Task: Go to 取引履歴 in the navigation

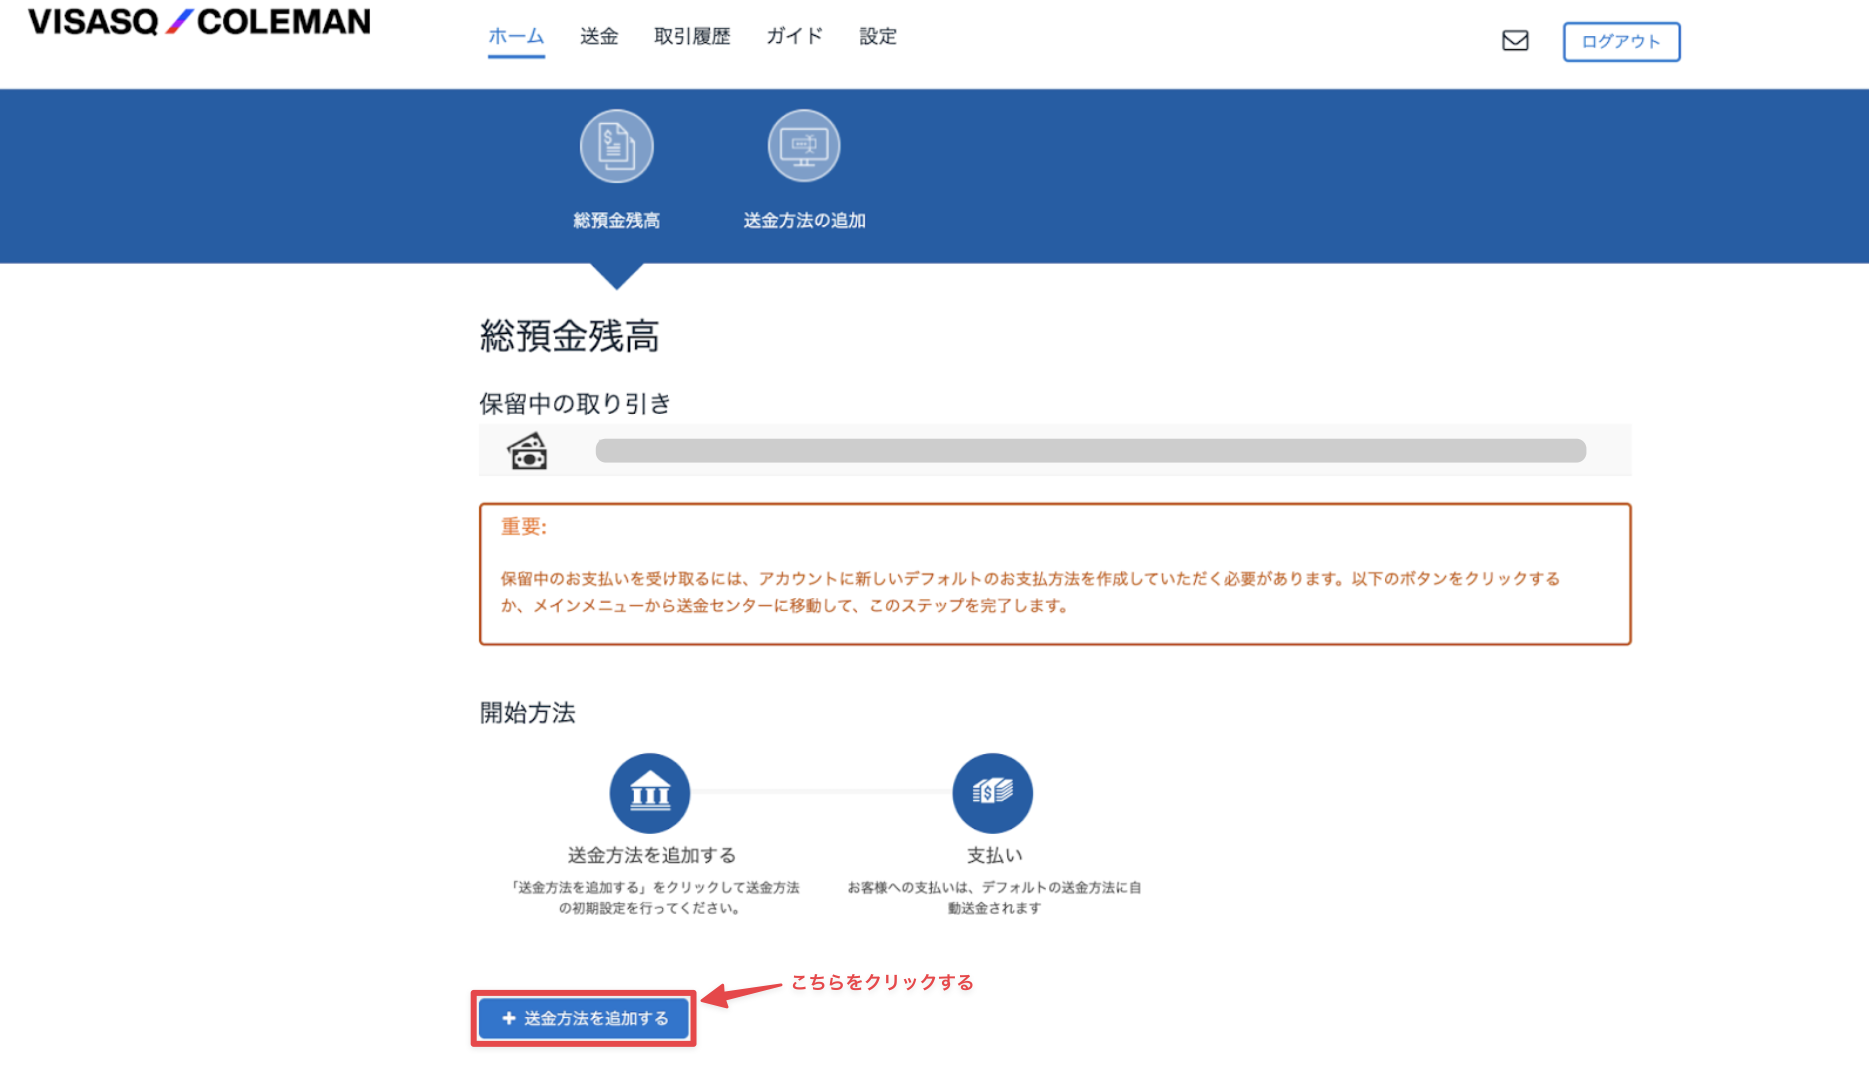Action: 692,36
